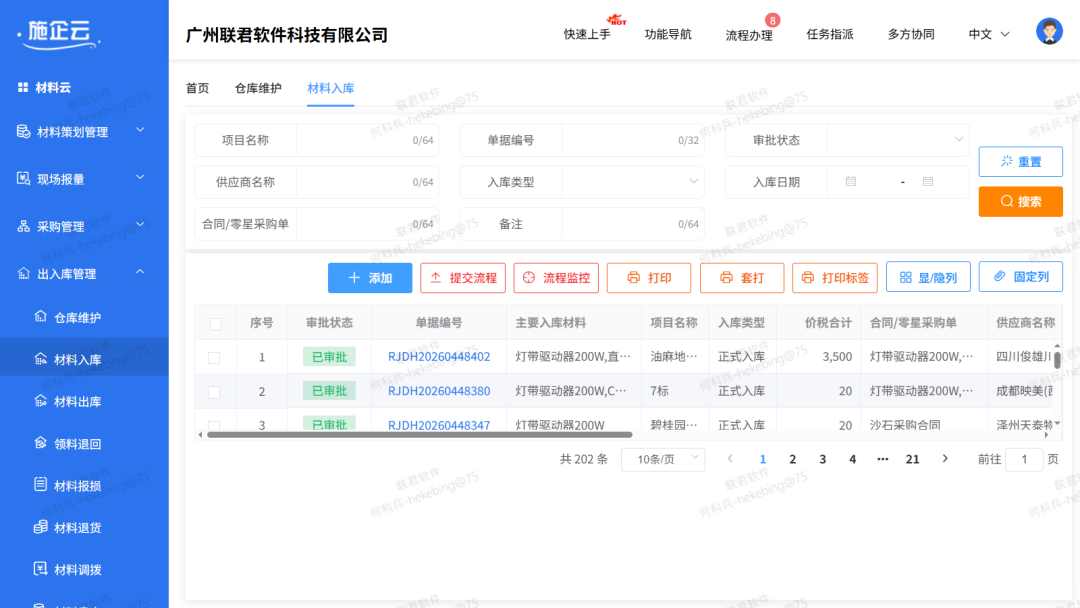Click the 采购管理 sidebar icon
The height and width of the screenshot is (608, 1080).
coord(23,227)
